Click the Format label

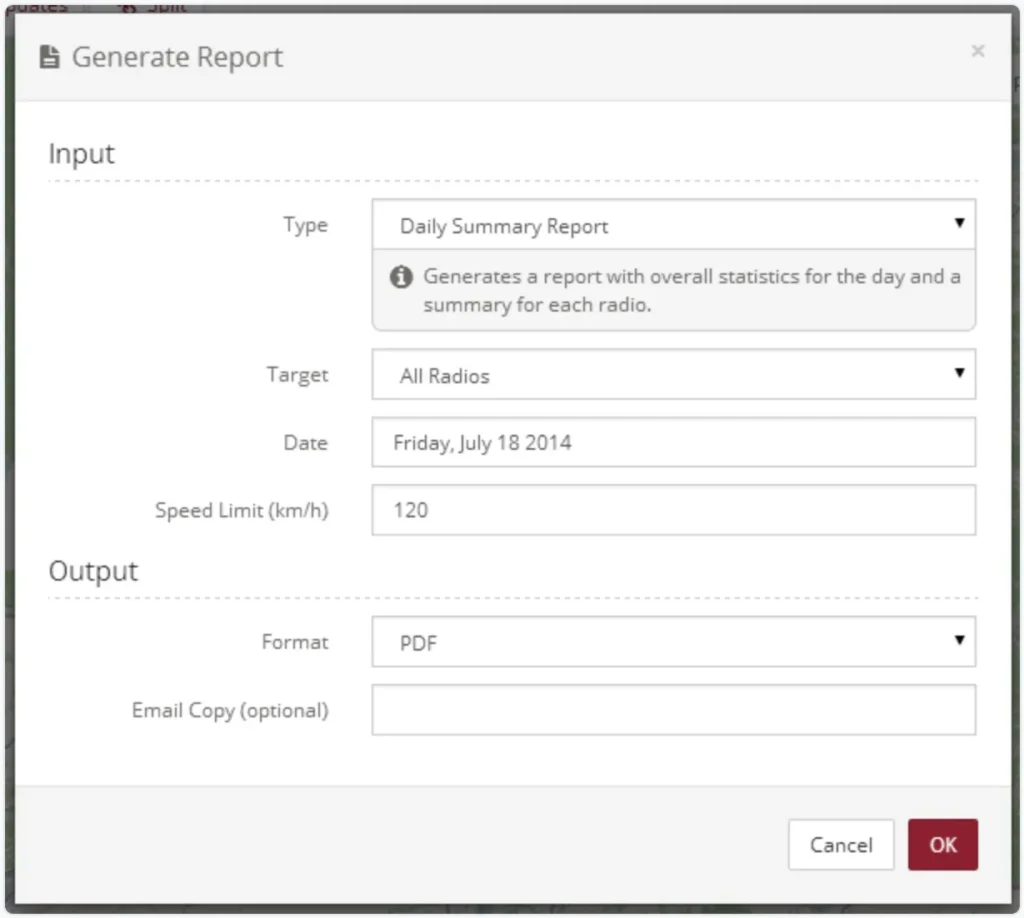click(x=295, y=642)
